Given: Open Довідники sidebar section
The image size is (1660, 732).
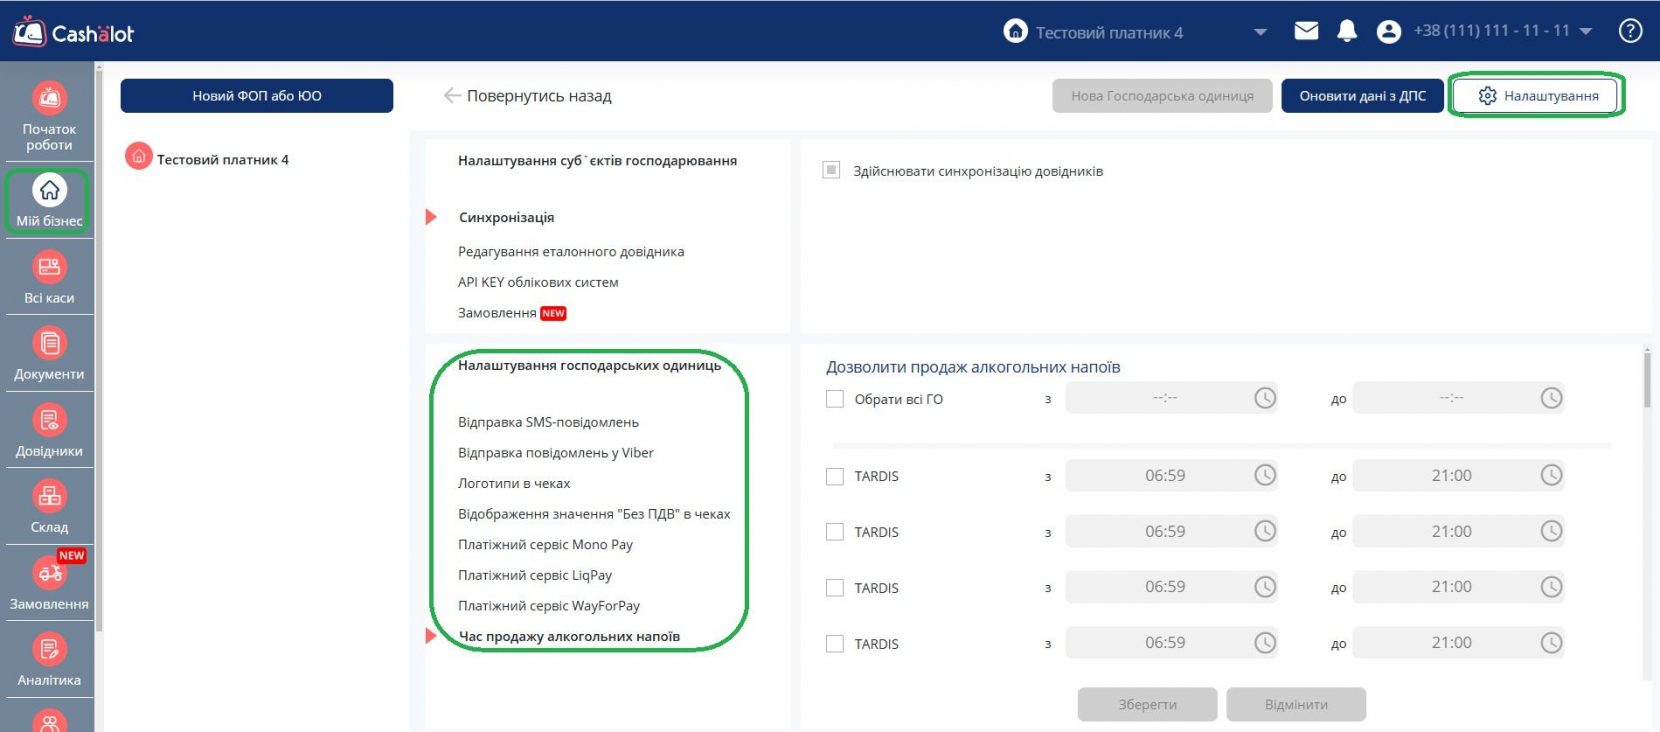Looking at the screenshot, I should (49, 421).
